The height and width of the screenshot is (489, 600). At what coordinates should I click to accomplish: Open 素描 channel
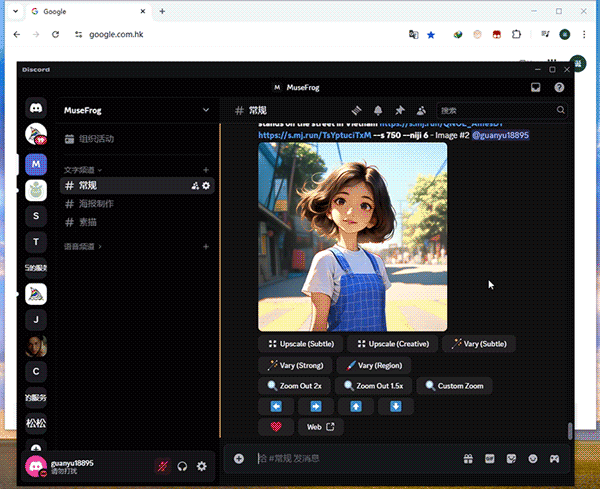(137, 222)
